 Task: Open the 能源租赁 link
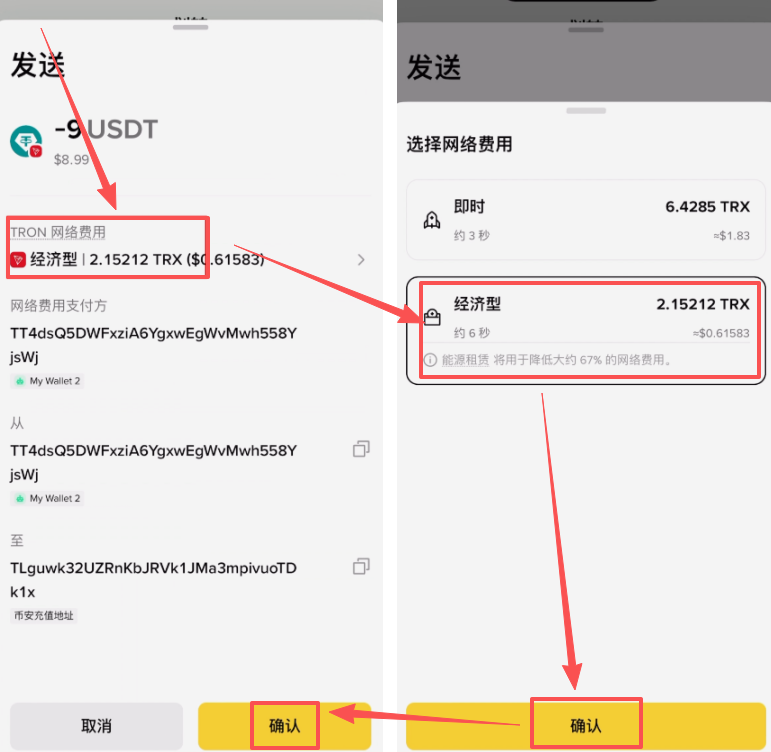(x=465, y=359)
